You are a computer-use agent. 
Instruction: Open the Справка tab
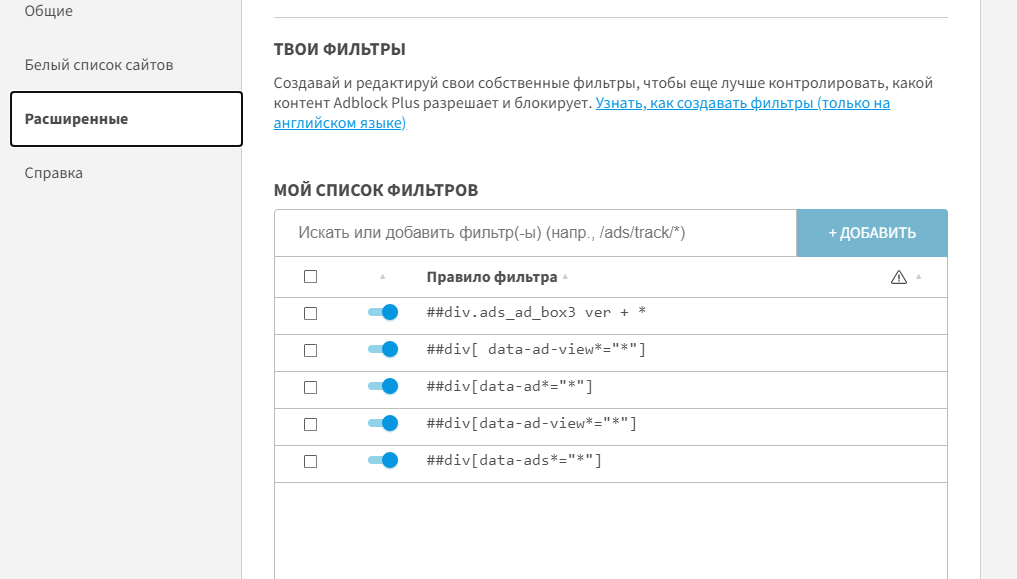[x=54, y=173]
